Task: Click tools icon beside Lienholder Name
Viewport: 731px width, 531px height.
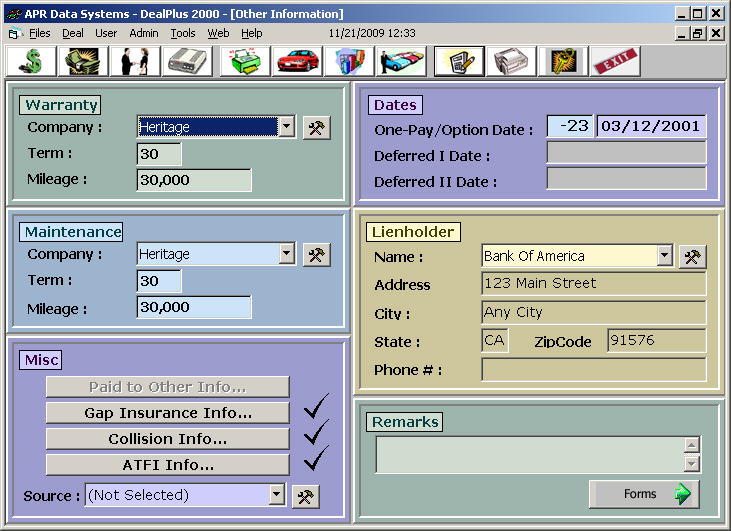Action: click(692, 257)
